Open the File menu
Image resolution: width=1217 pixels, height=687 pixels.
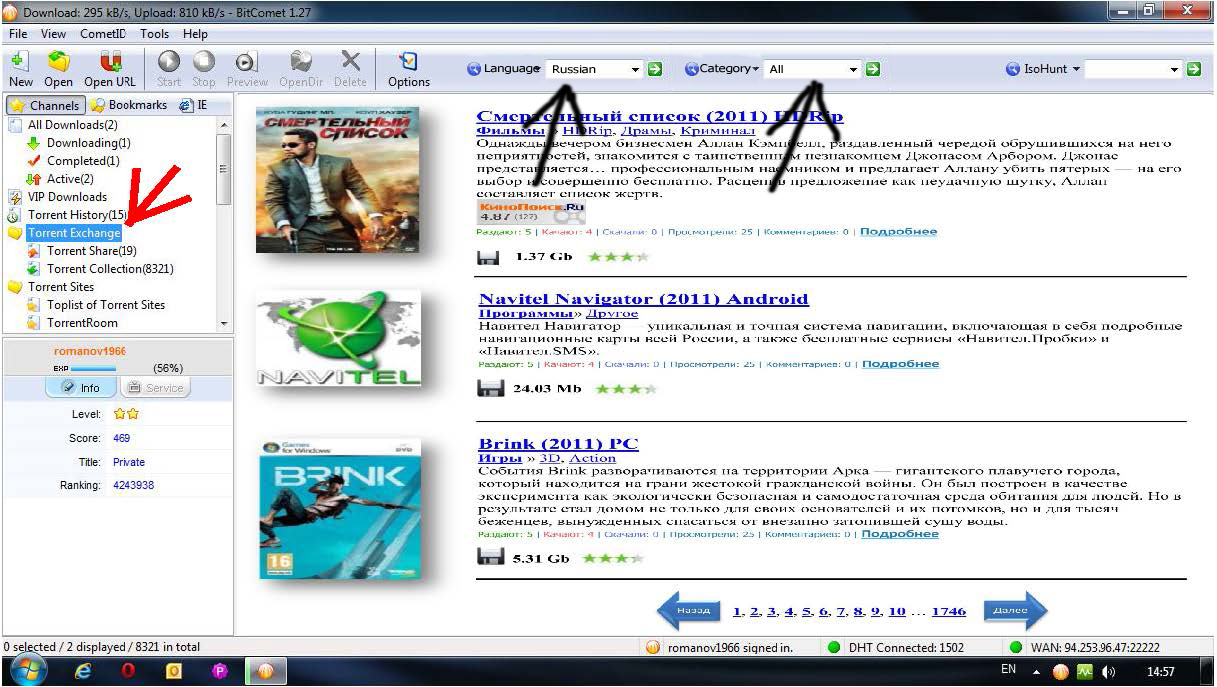(18, 34)
